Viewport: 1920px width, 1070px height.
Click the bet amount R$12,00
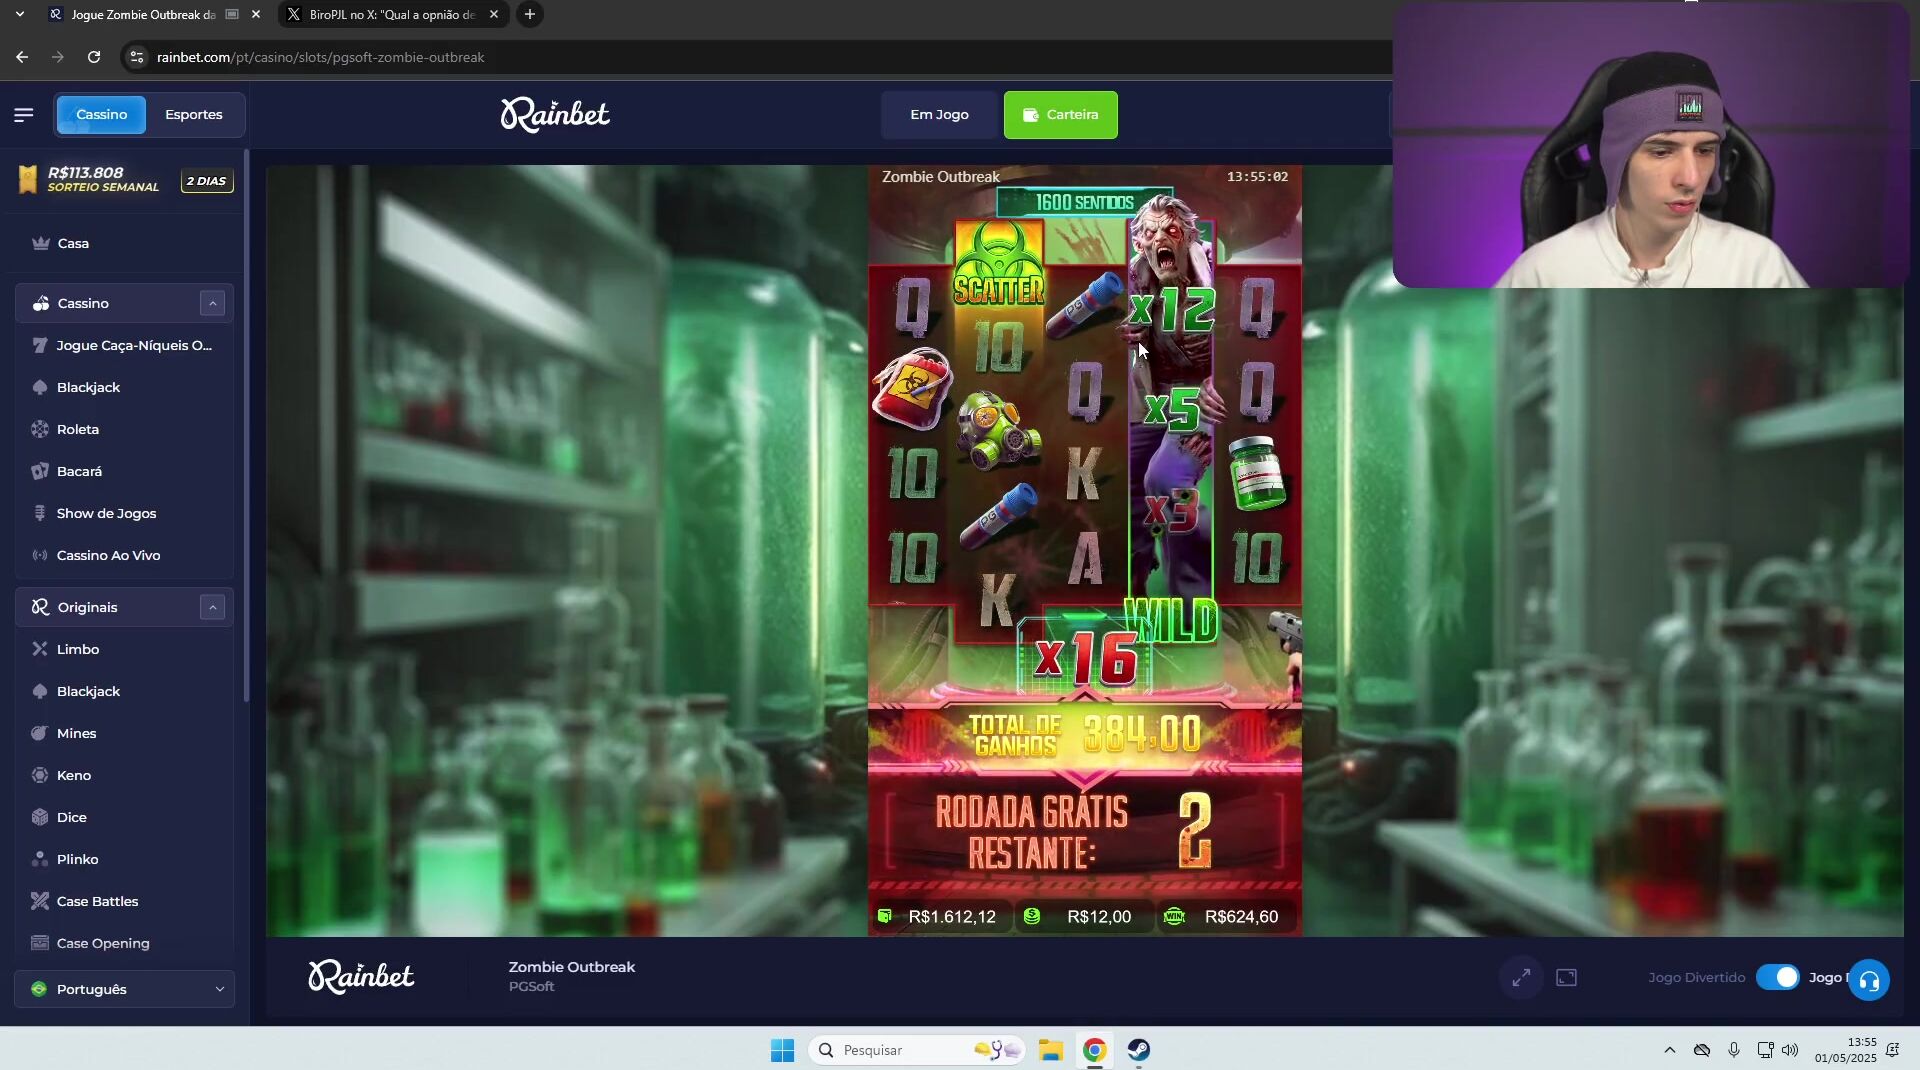[1098, 917]
